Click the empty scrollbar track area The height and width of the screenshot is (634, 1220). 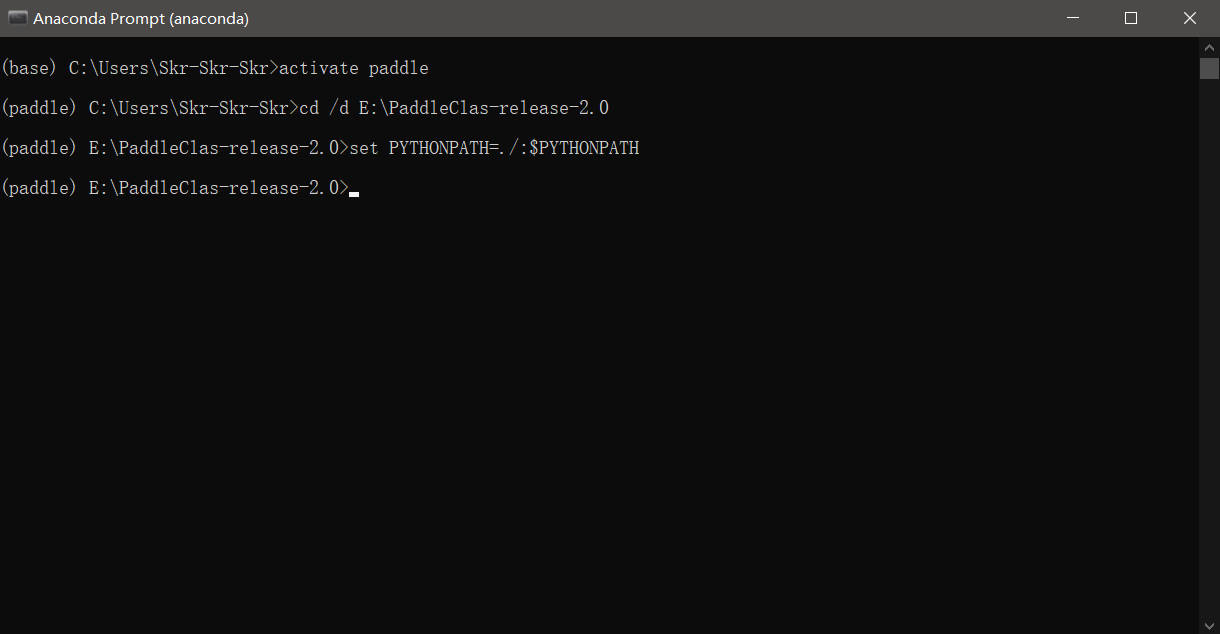pos(1210,350)
